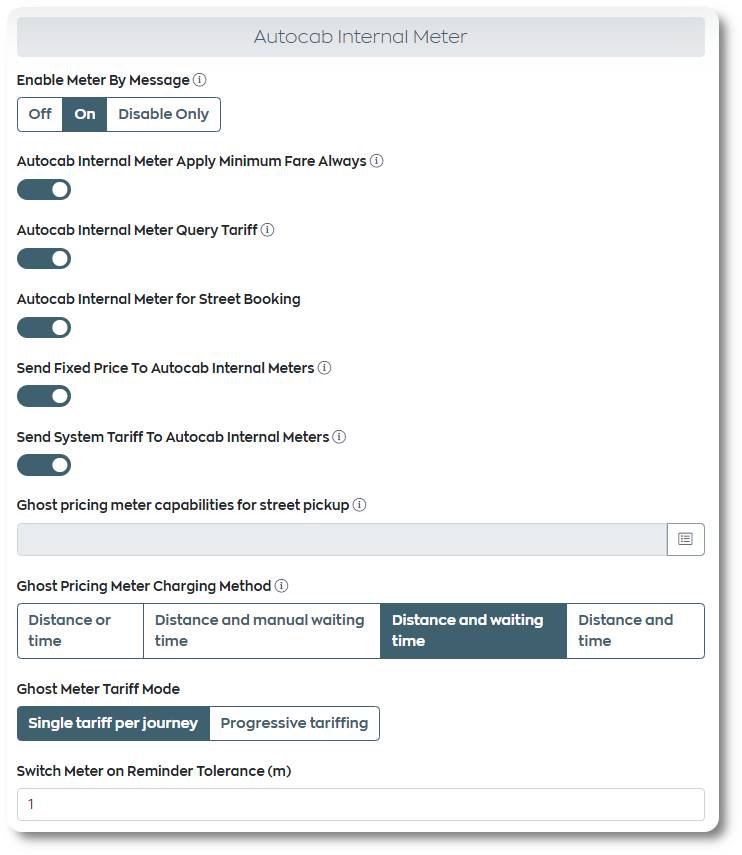
Task: Click info icon for Ghost pricing meter capabilities
Action: 359,505
